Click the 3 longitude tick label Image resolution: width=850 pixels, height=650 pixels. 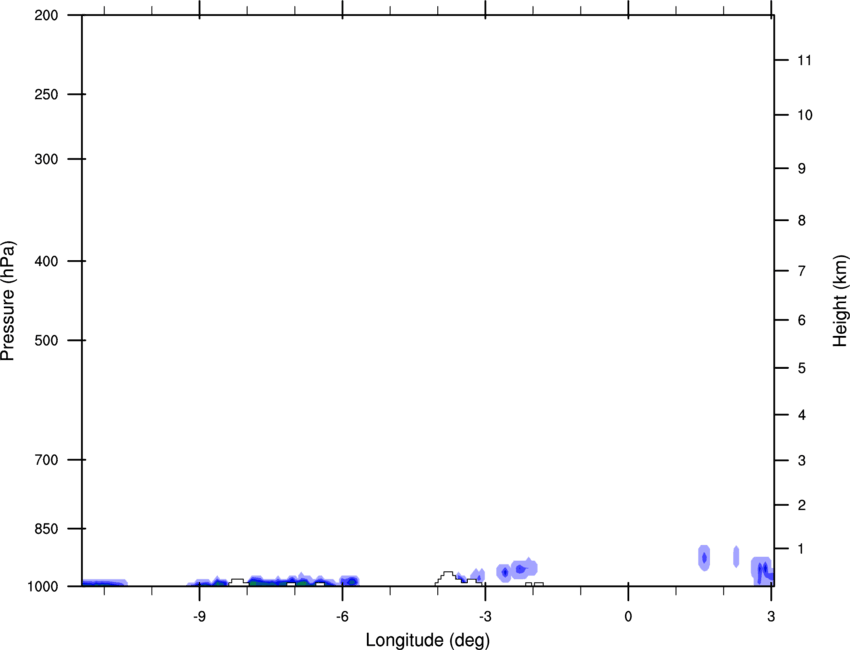(771, 617)
